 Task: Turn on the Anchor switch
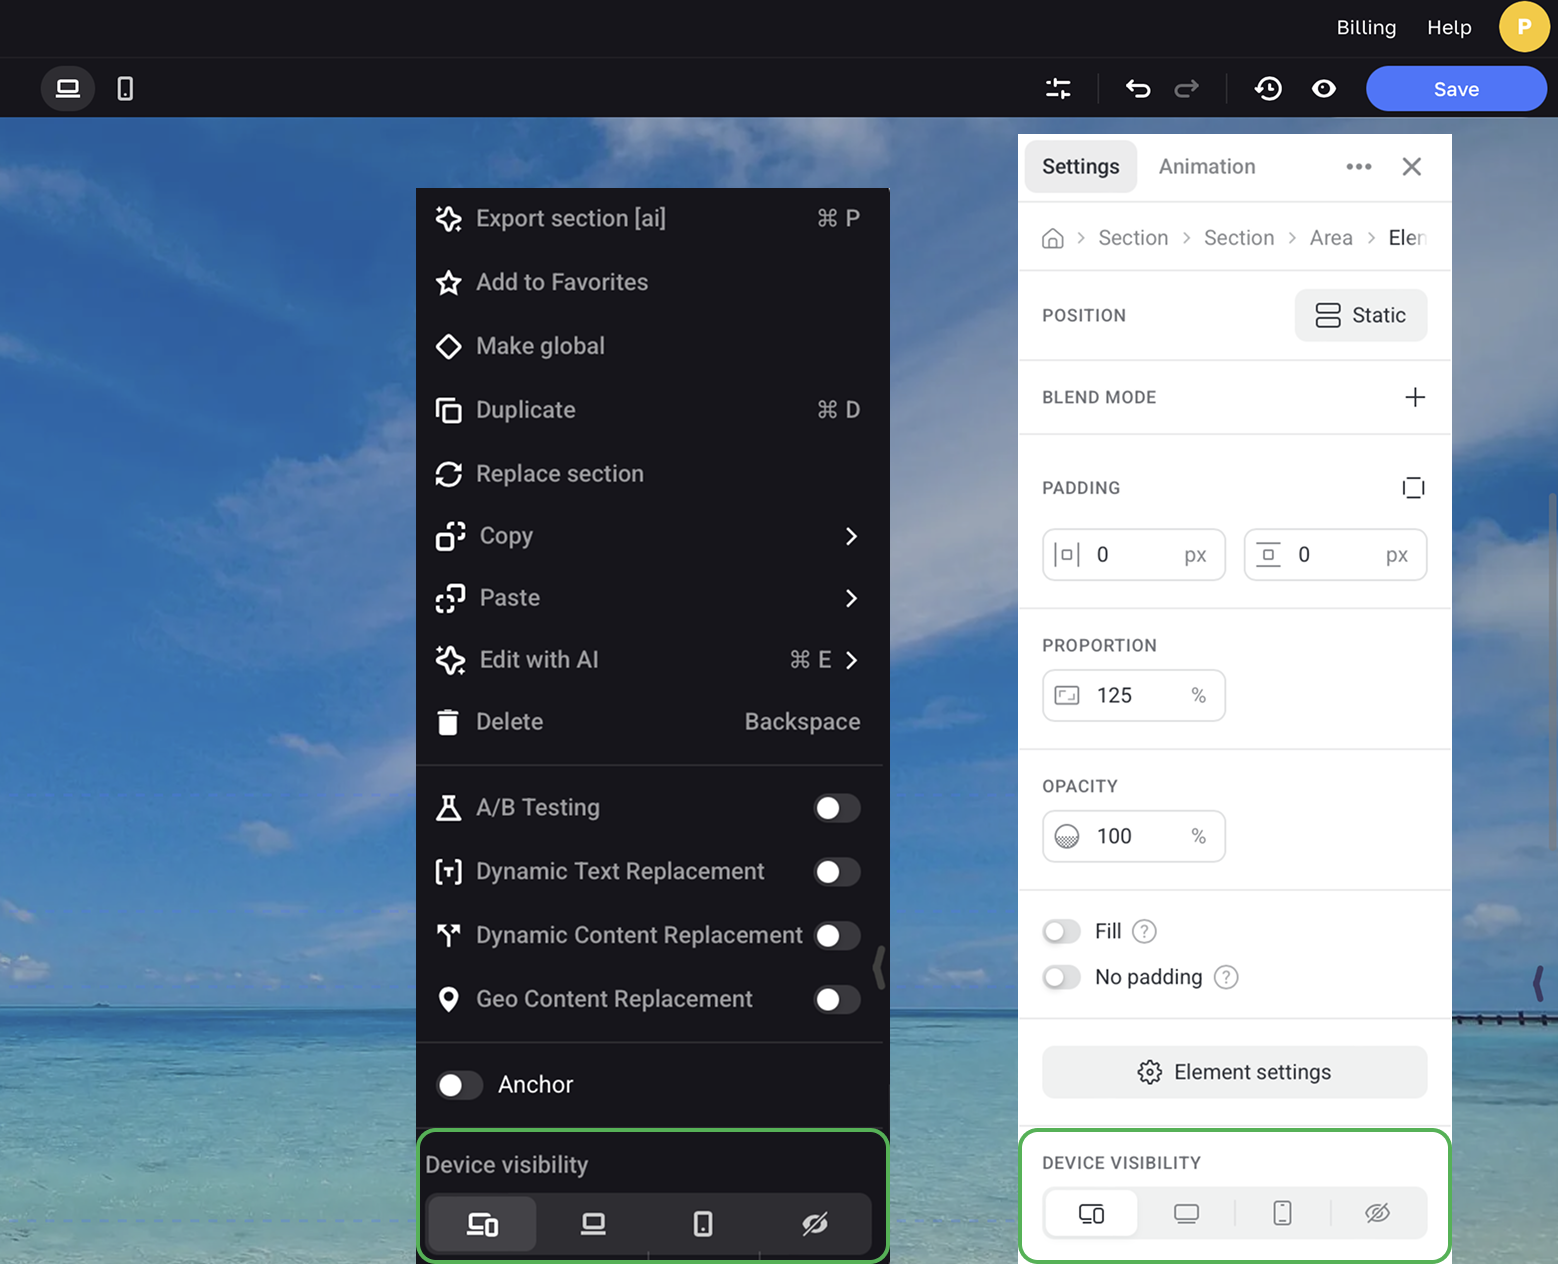click(x=459, y=1085)
